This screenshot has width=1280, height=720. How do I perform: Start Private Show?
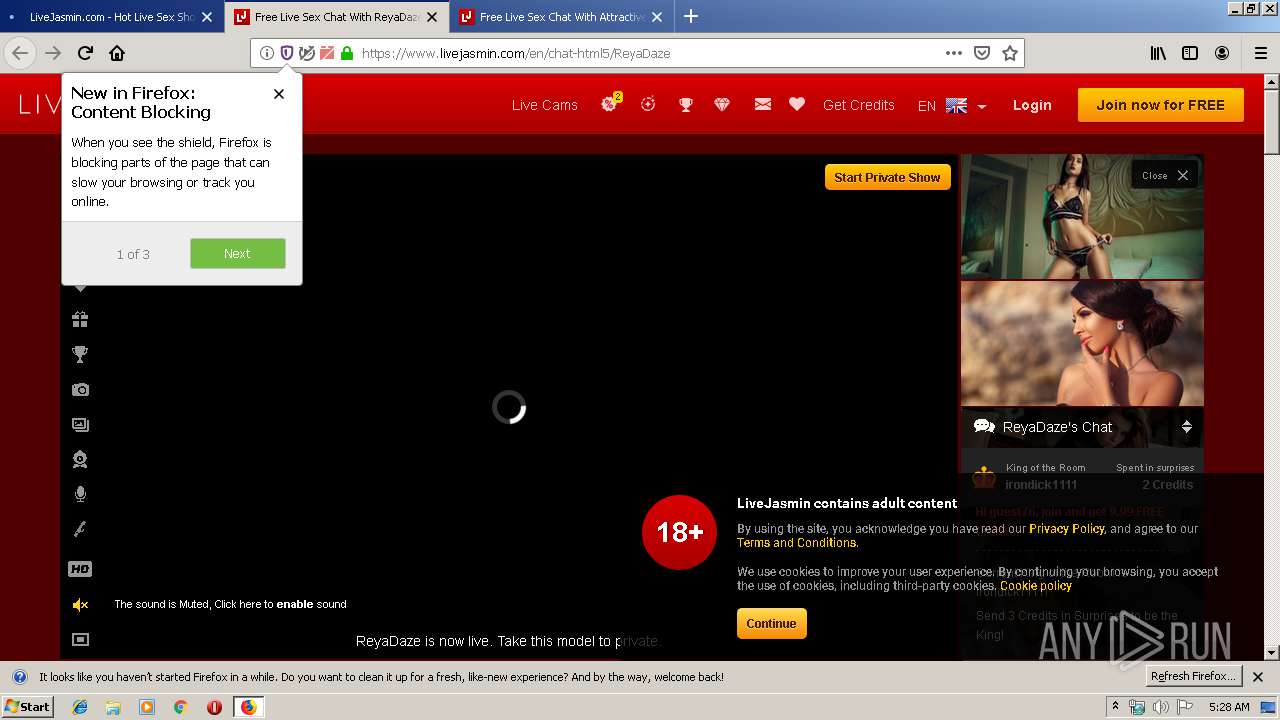[887, 177]
